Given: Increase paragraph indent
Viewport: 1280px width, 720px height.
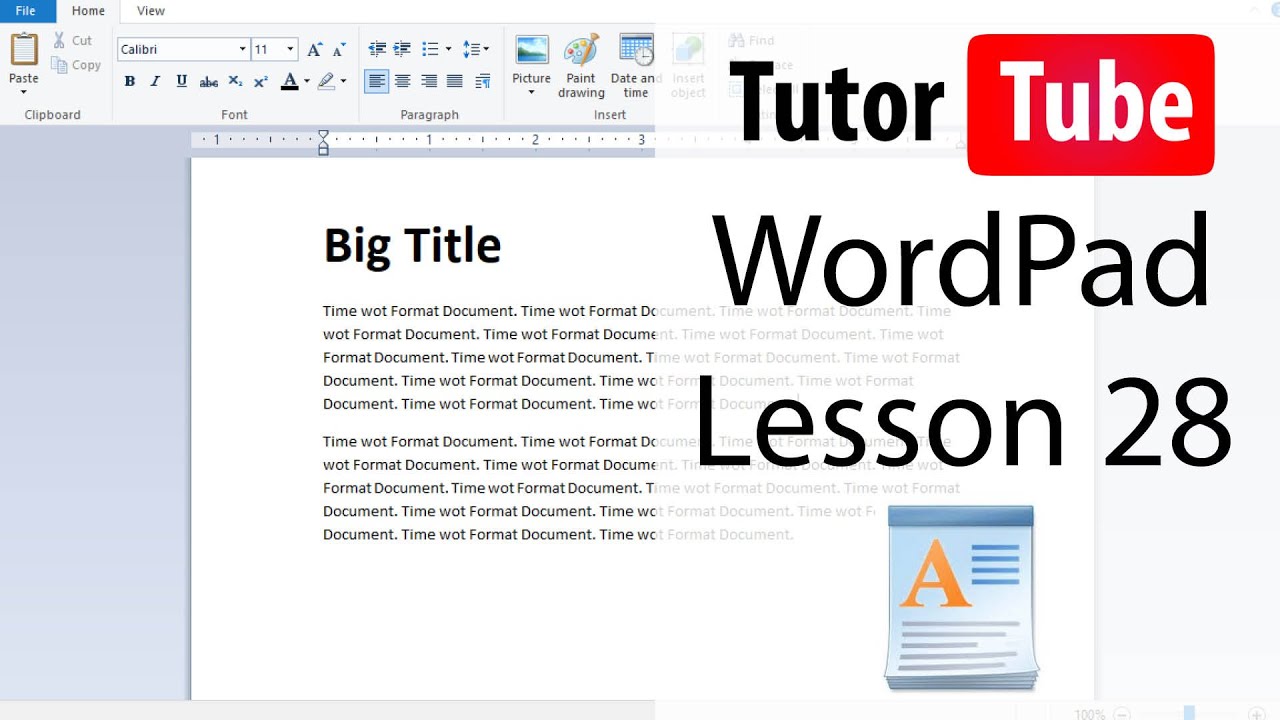Looking at the screenshot, I should pos(402,49).
